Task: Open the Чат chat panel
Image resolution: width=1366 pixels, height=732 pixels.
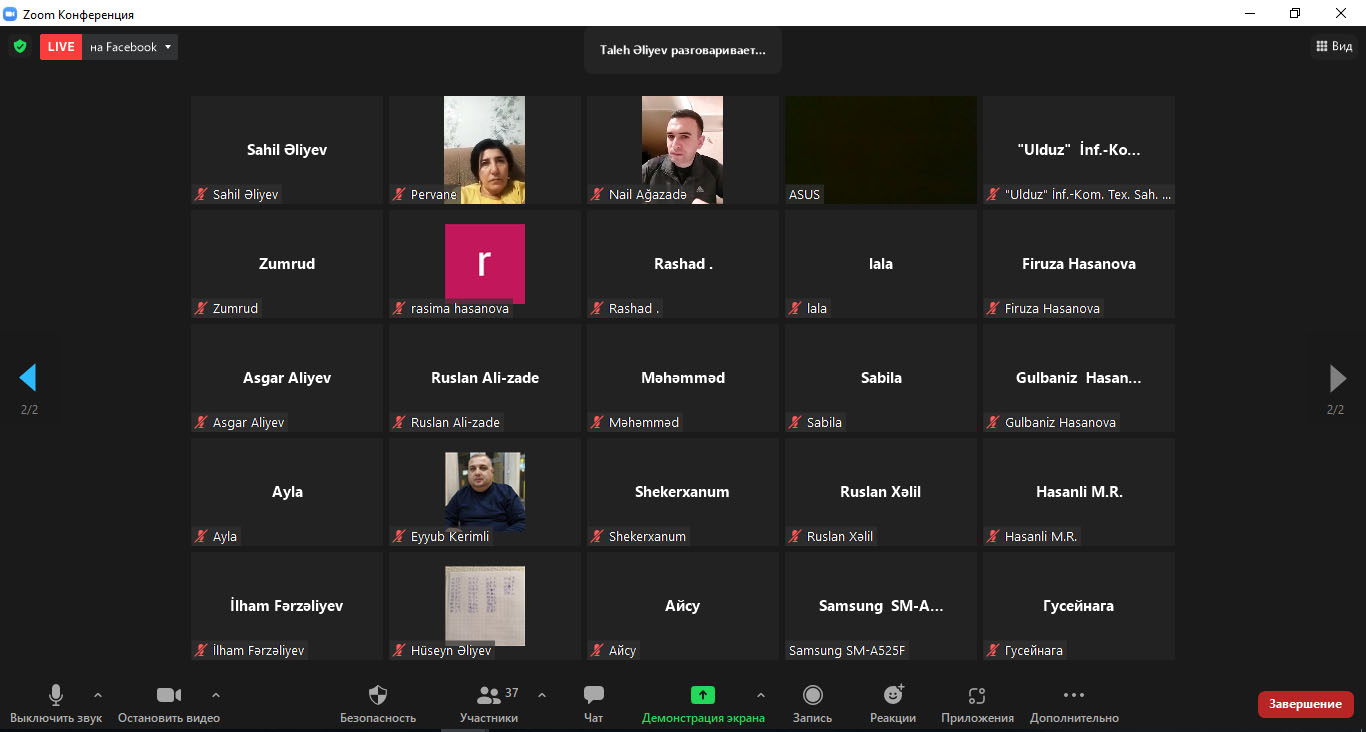Action: (594, 704)
